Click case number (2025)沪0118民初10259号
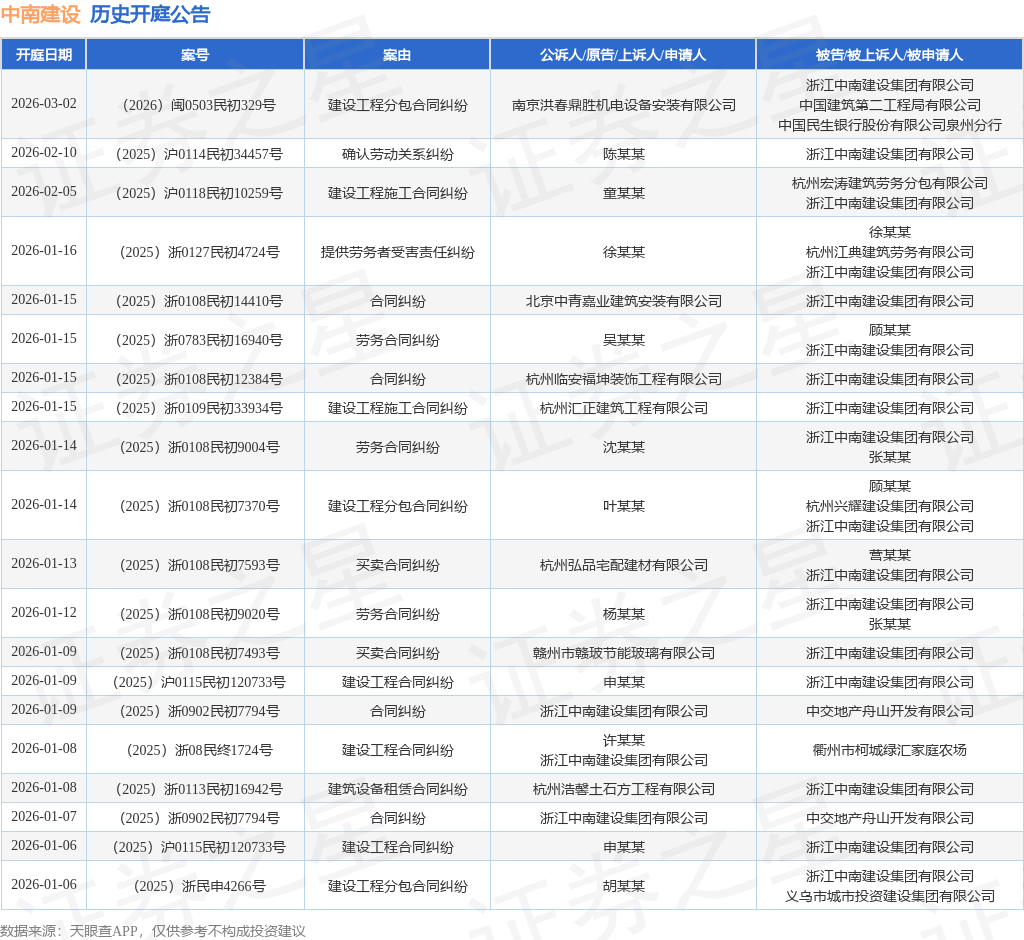The height and width of the screenshot is (940, 1024). point(199,193)
